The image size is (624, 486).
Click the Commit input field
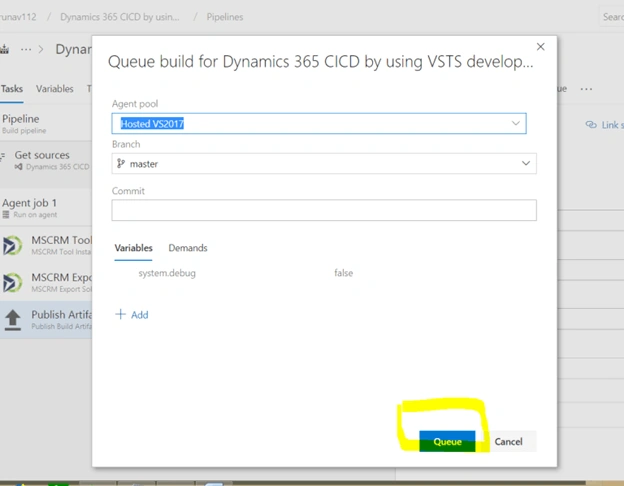point(324,210)
